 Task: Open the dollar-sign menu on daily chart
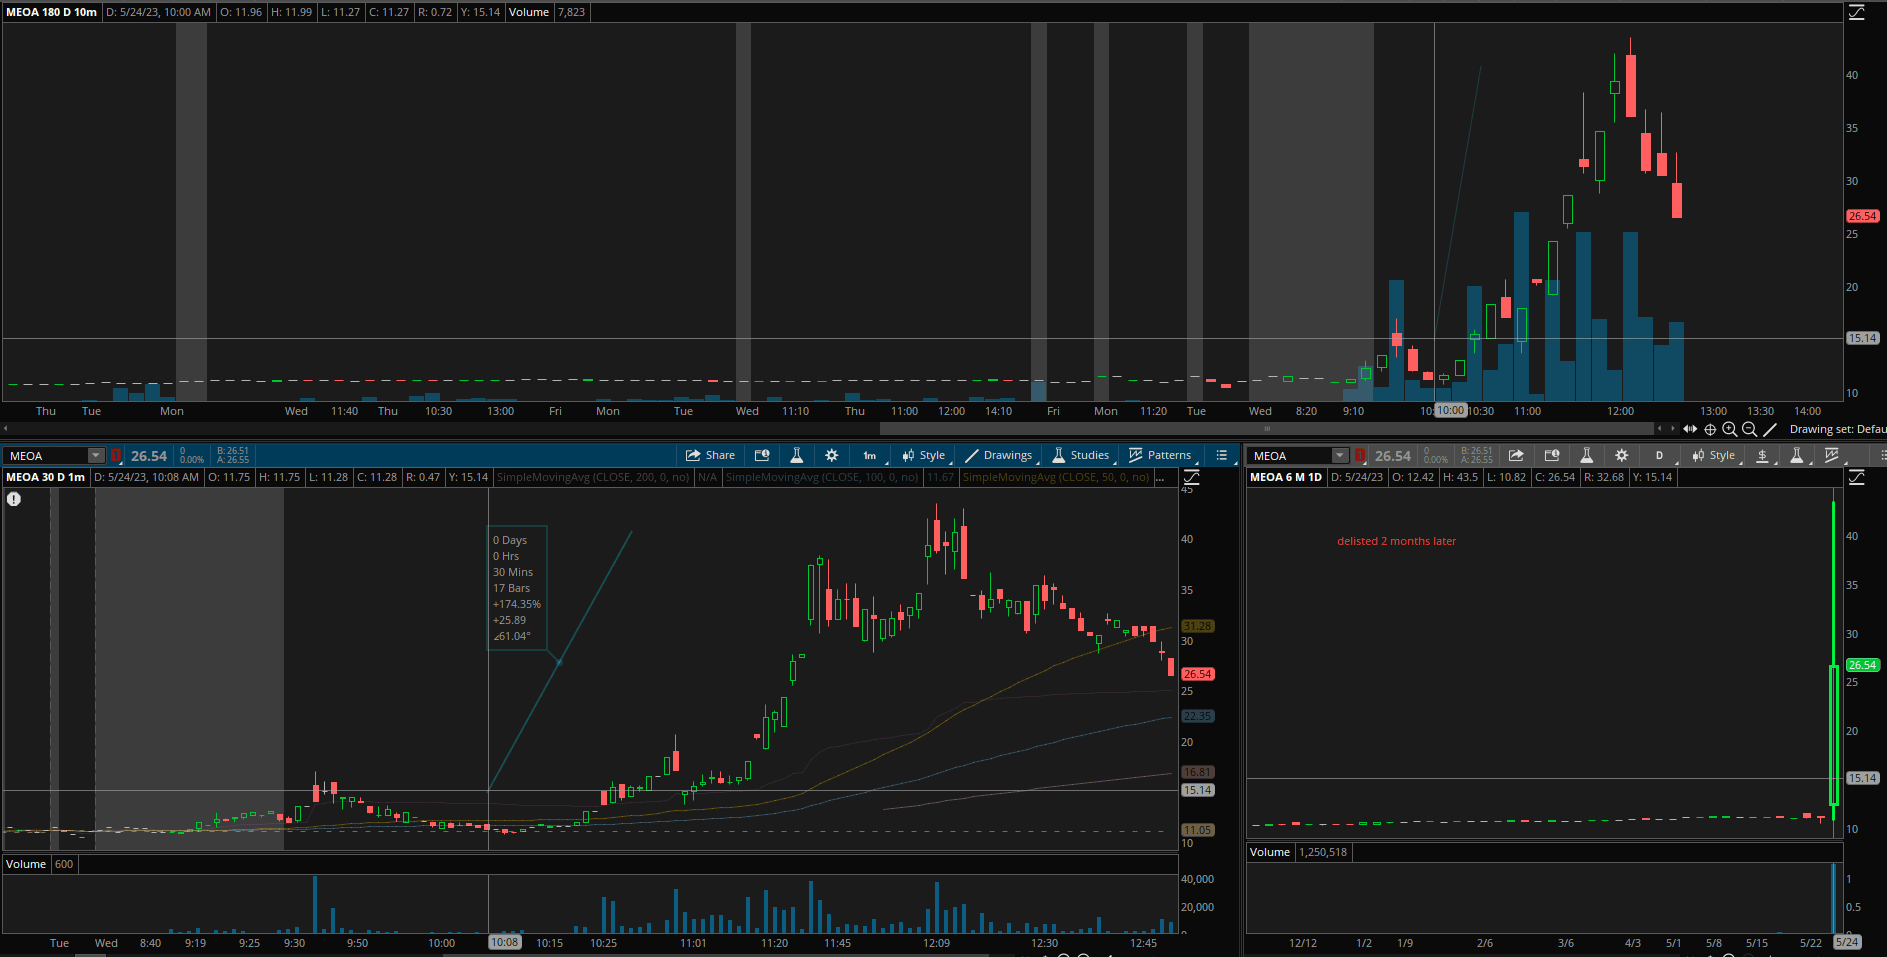1762,455
